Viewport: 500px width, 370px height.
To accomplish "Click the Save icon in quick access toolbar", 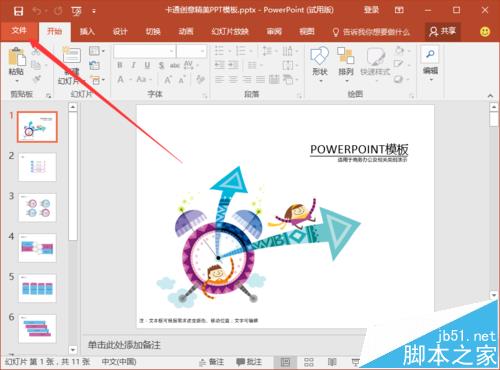I will [x=18, y=11].
